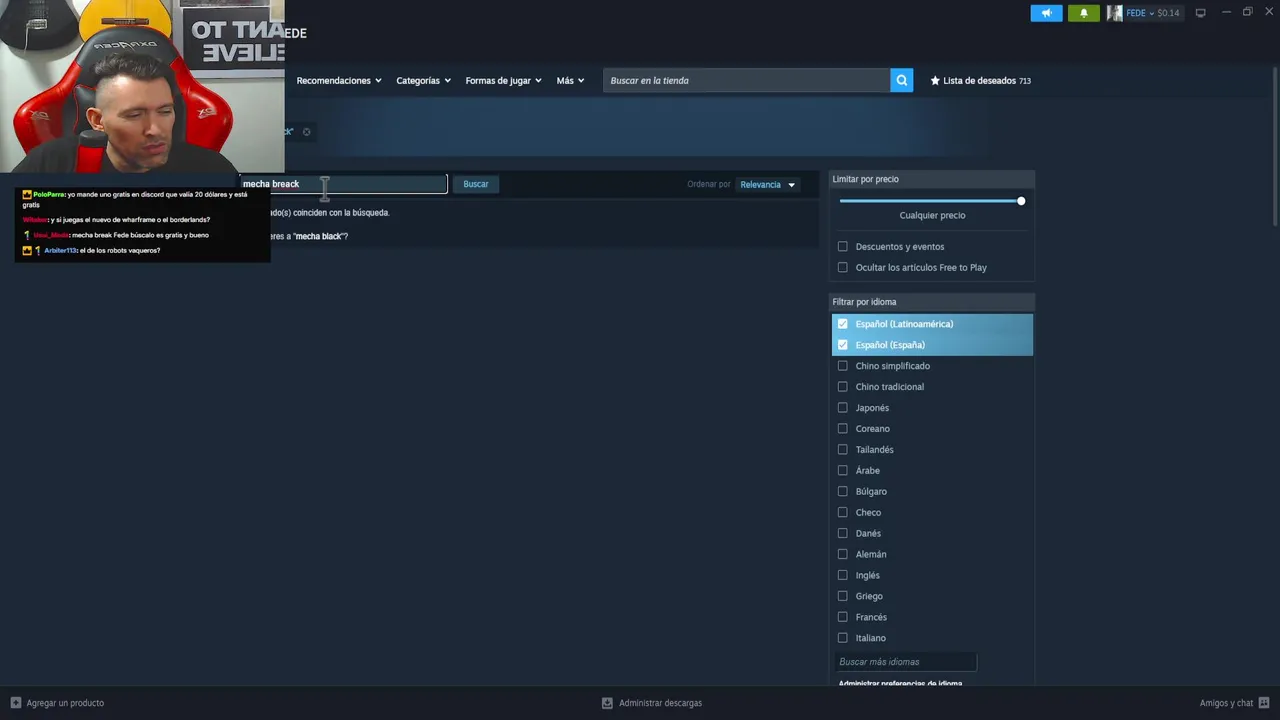The height and width of the screenshot is (720, 1280).
Task: Check the Tailandés language filter
Action: pos(842,450)
